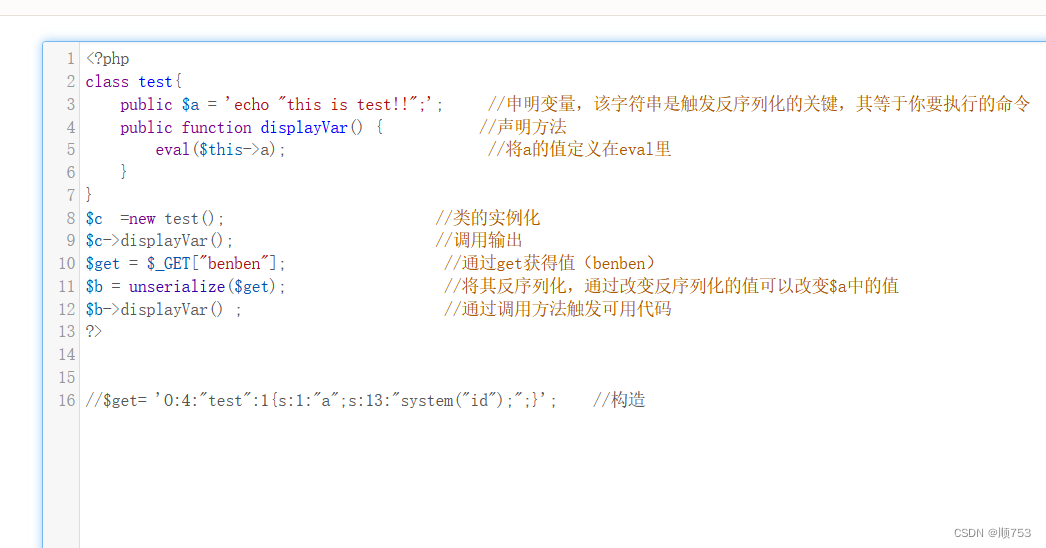Click the '$c->displayVar();' call
This screenshot has width=1046, height=548.
(x=159, y=241)
